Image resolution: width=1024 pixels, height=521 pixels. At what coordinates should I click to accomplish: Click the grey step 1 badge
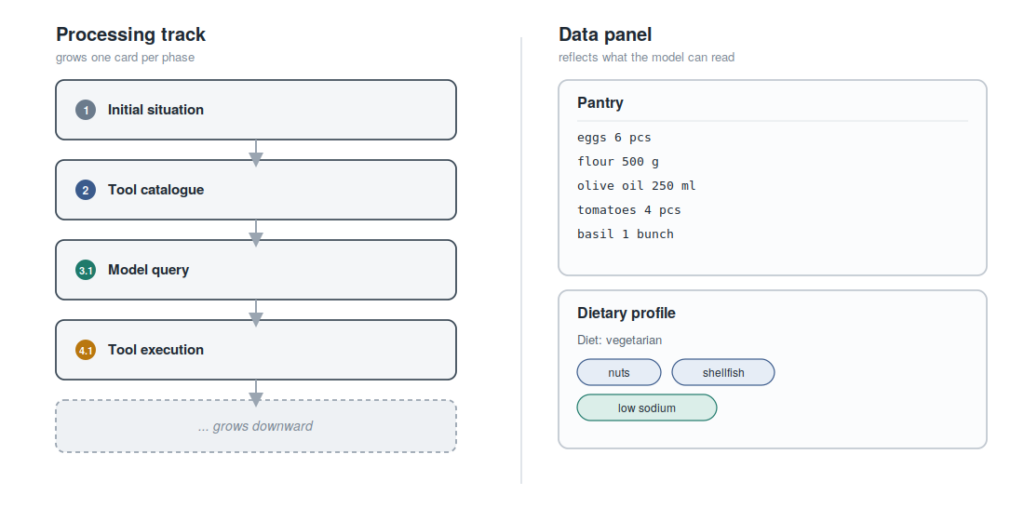[86, 110]
